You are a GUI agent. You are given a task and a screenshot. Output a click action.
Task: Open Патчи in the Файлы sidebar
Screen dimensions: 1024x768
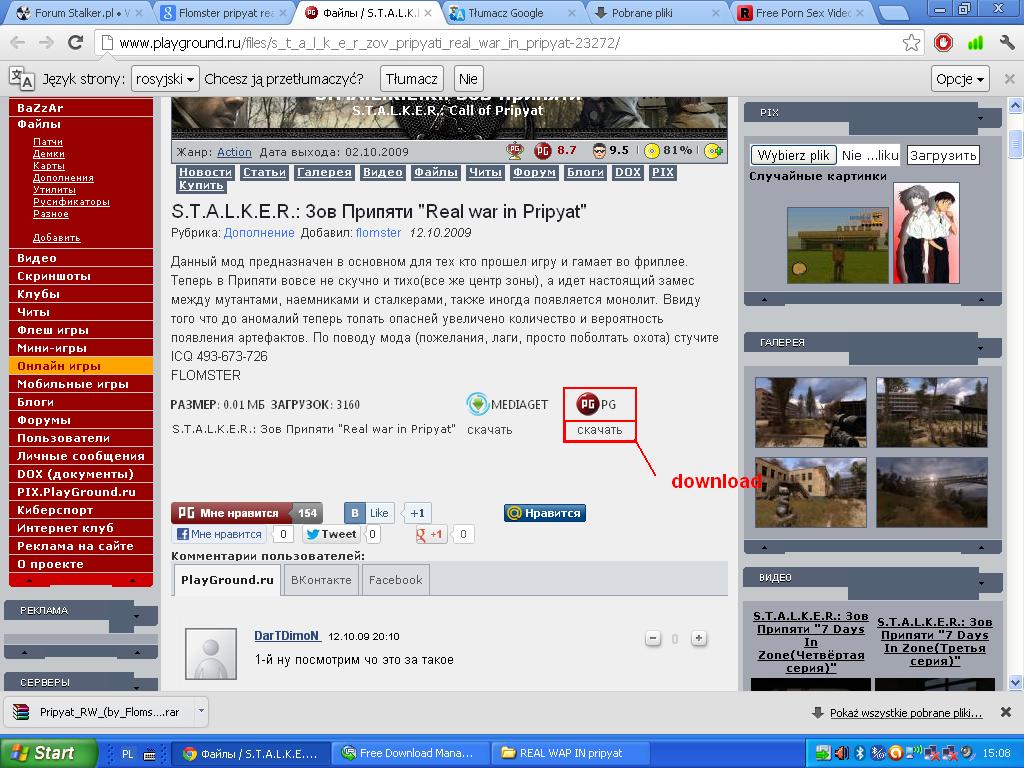point(48,142)
